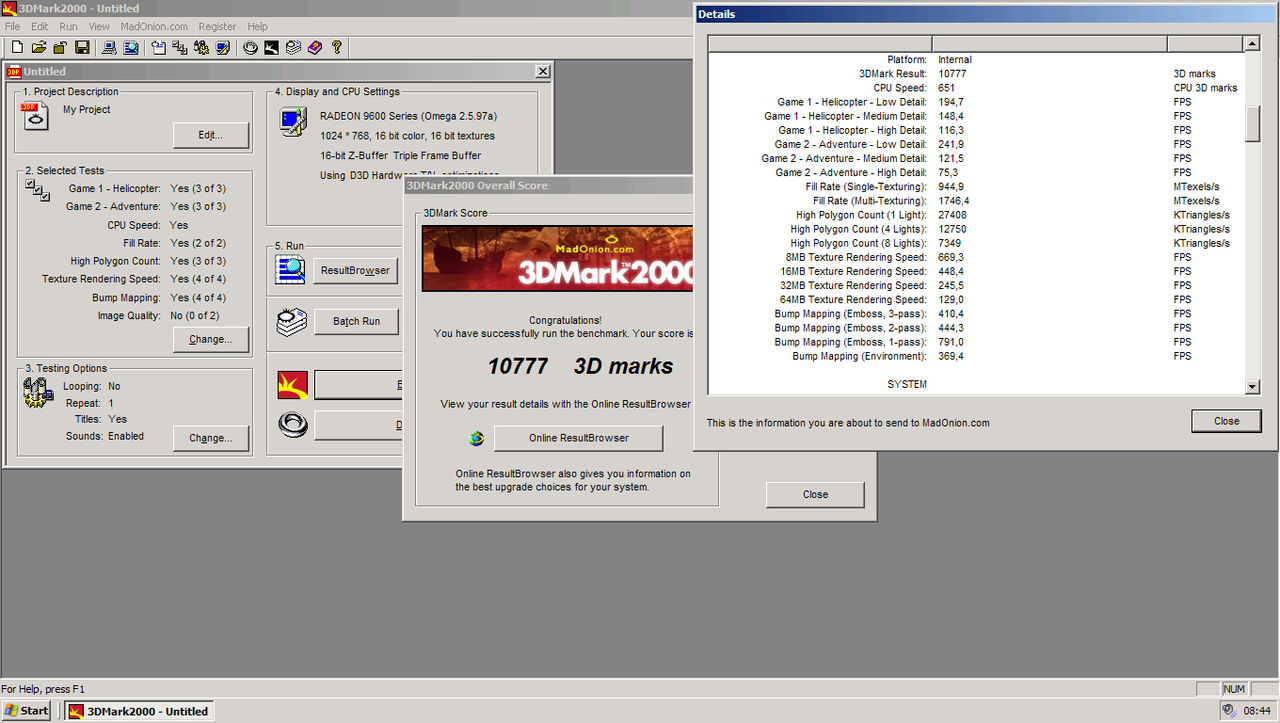Click the ResultBrowser magnifier icon in Run section
Viewport: 1280px width, 723px height.
coord(290,269)
